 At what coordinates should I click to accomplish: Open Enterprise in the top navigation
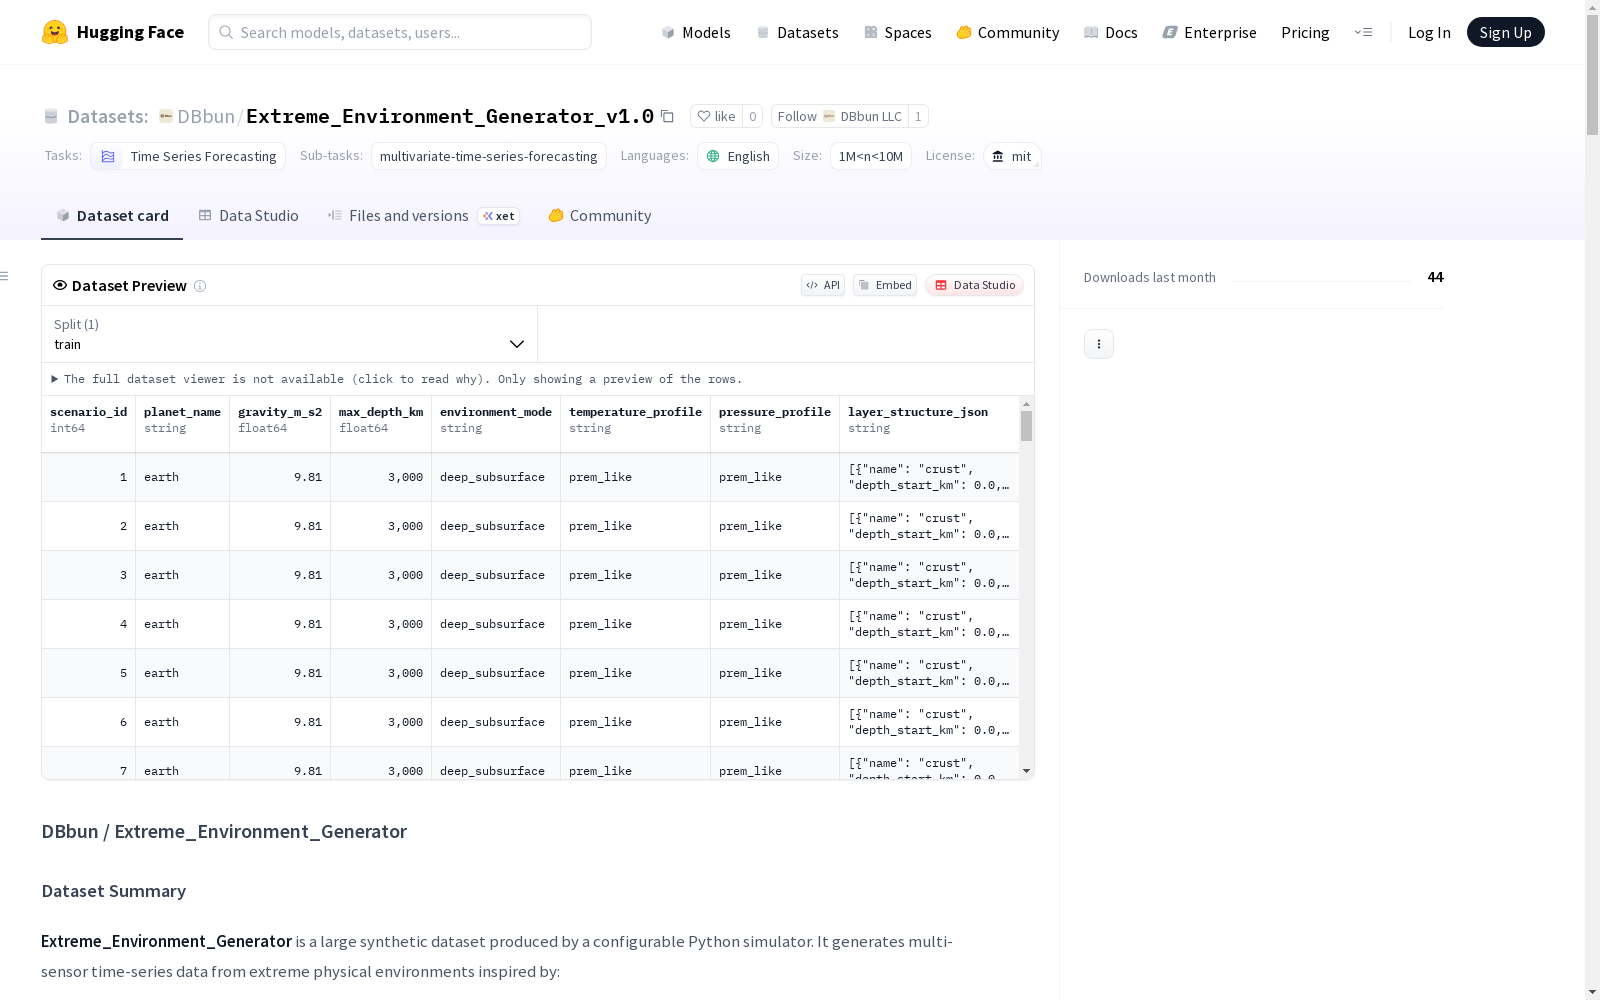click(1210, 32)
